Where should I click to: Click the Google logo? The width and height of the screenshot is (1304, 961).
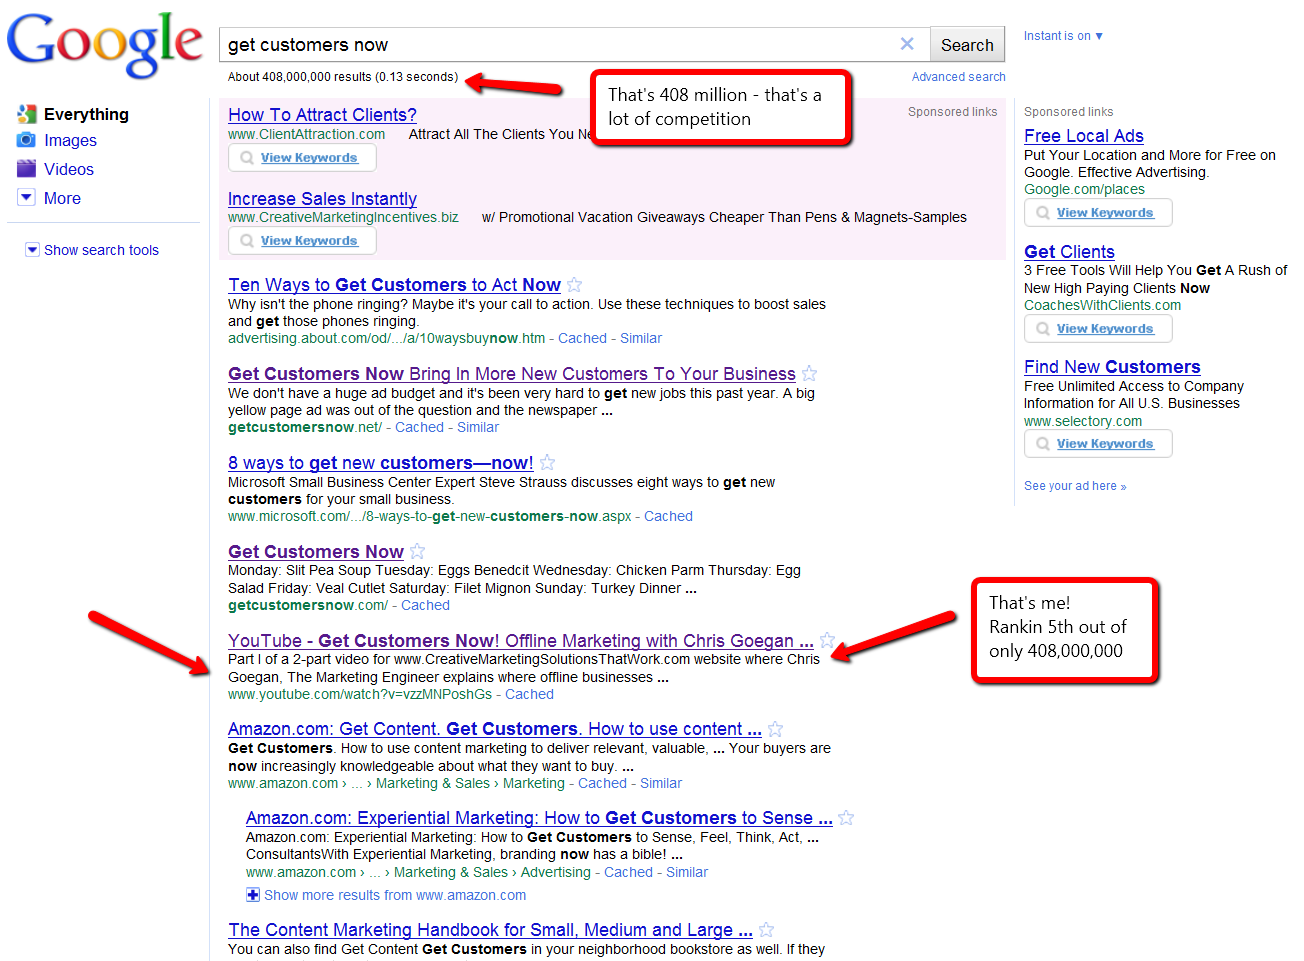pos(104,45)
